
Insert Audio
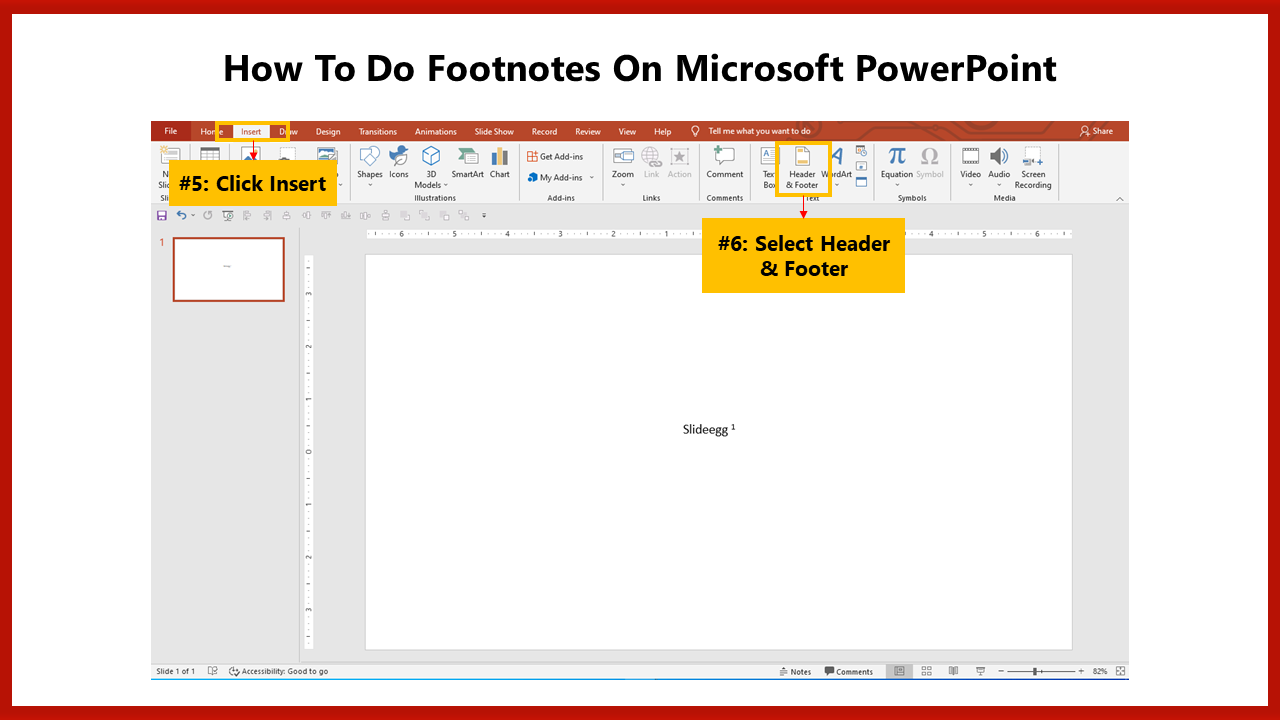(999, 166)
